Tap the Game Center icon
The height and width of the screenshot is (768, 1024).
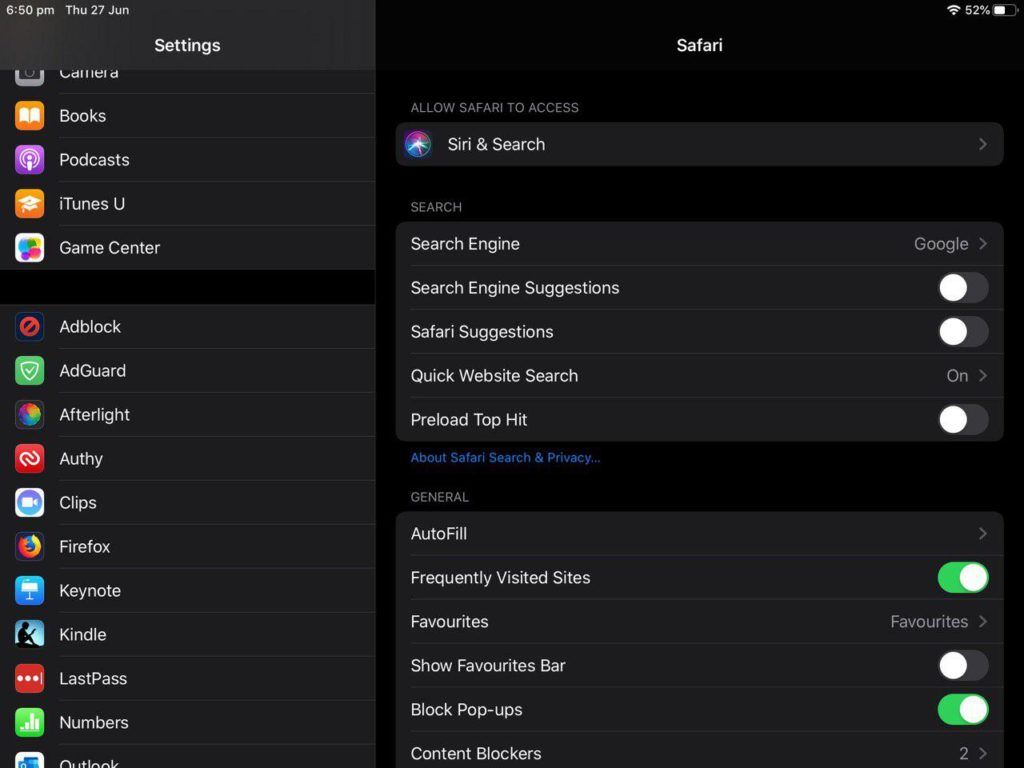pos(30,248)
